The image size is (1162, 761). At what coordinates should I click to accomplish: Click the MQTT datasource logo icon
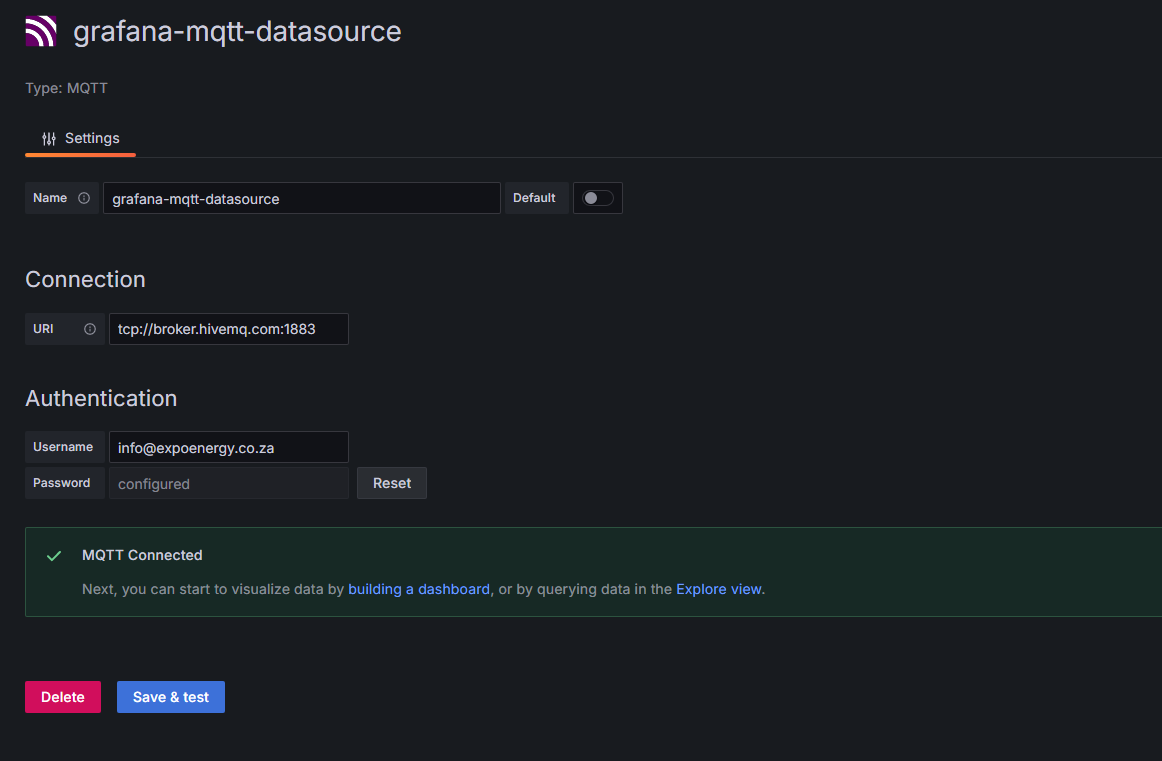41,32
